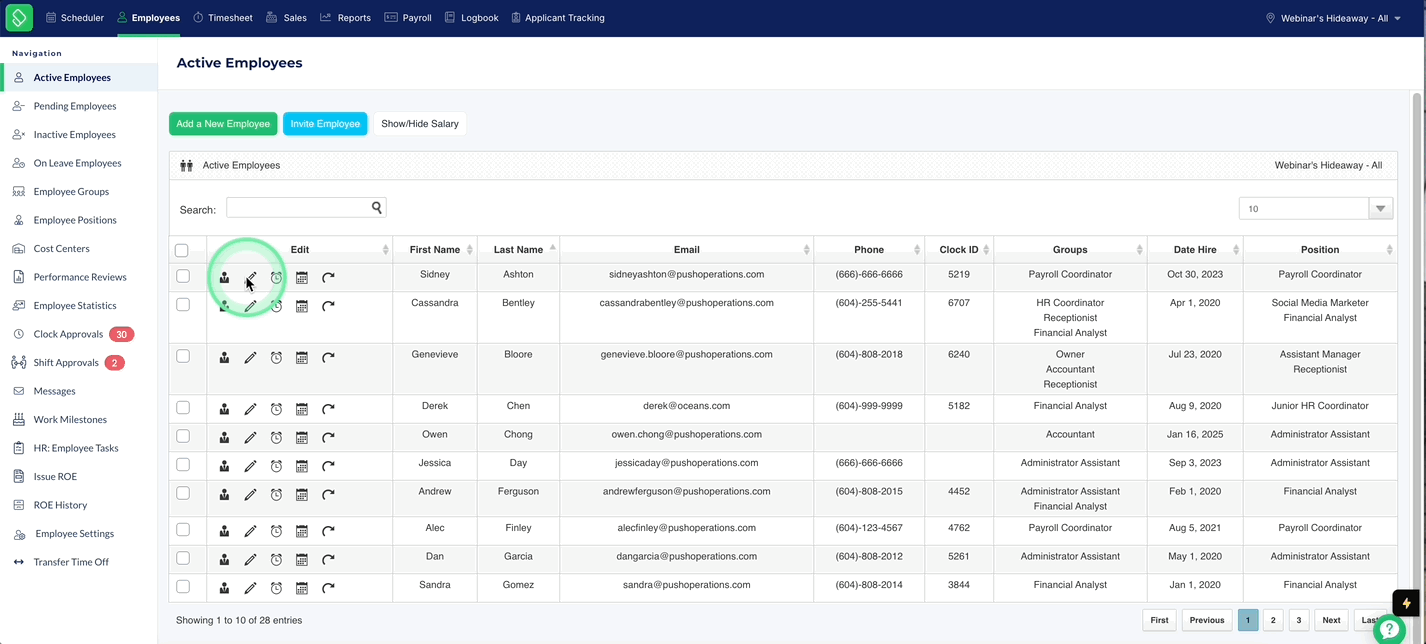Click Add a New Employee button

(223, 124)
